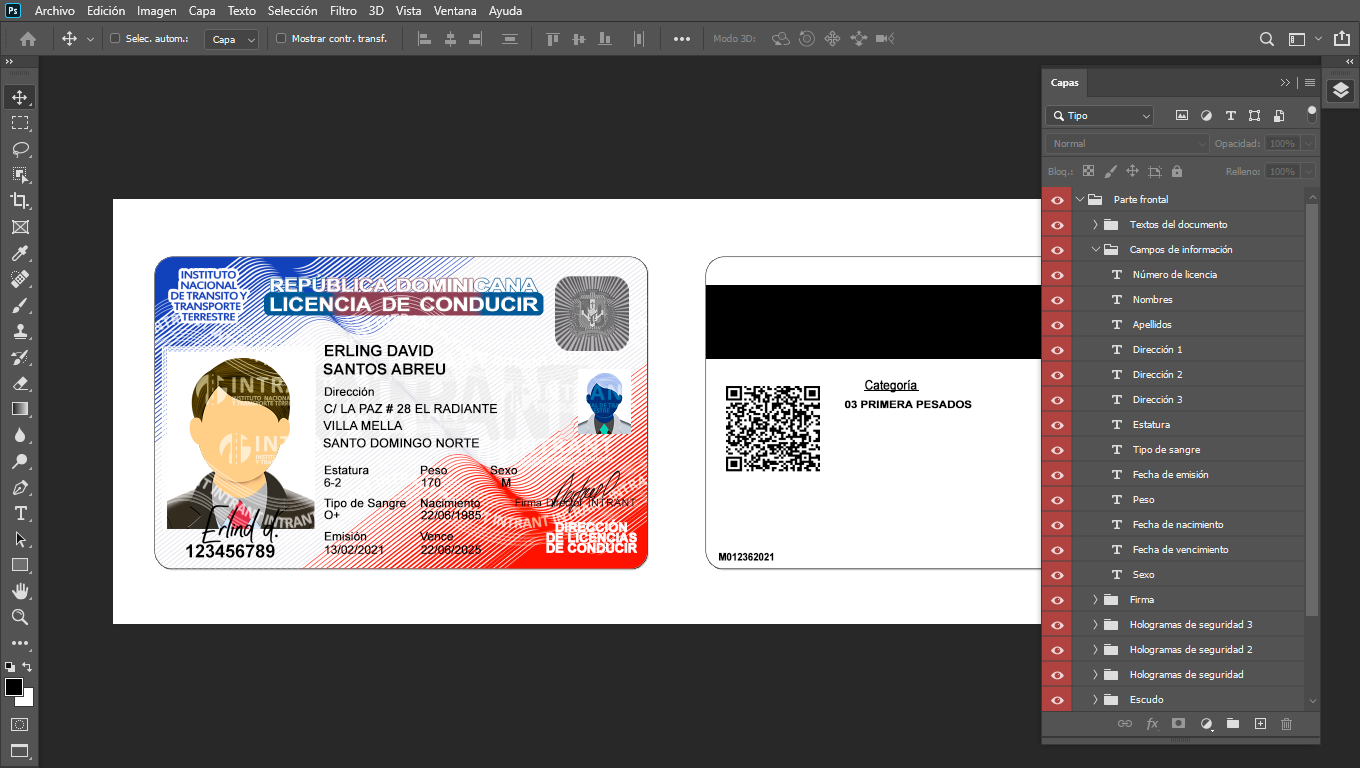
Task: Filter layers by pixel layers
Action: click(x=1182, y=116)
